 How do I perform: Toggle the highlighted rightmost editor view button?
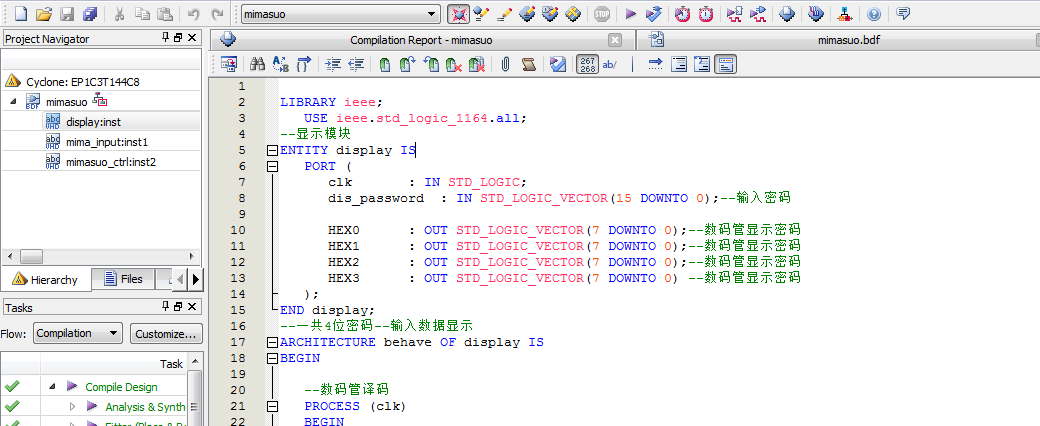pyautogui.click(x=726, y=64)
